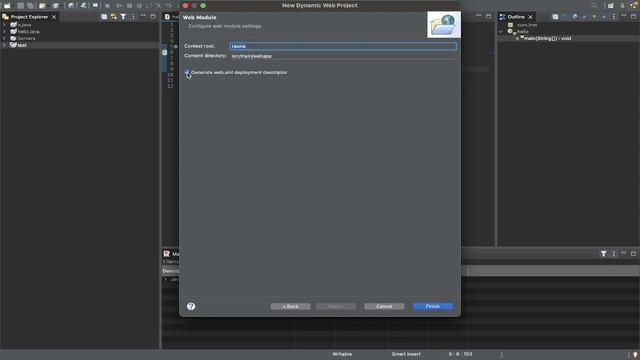640x360 pixels.
Task: Close the Project Explorer view tab
Action: click(x=54, y=17)
